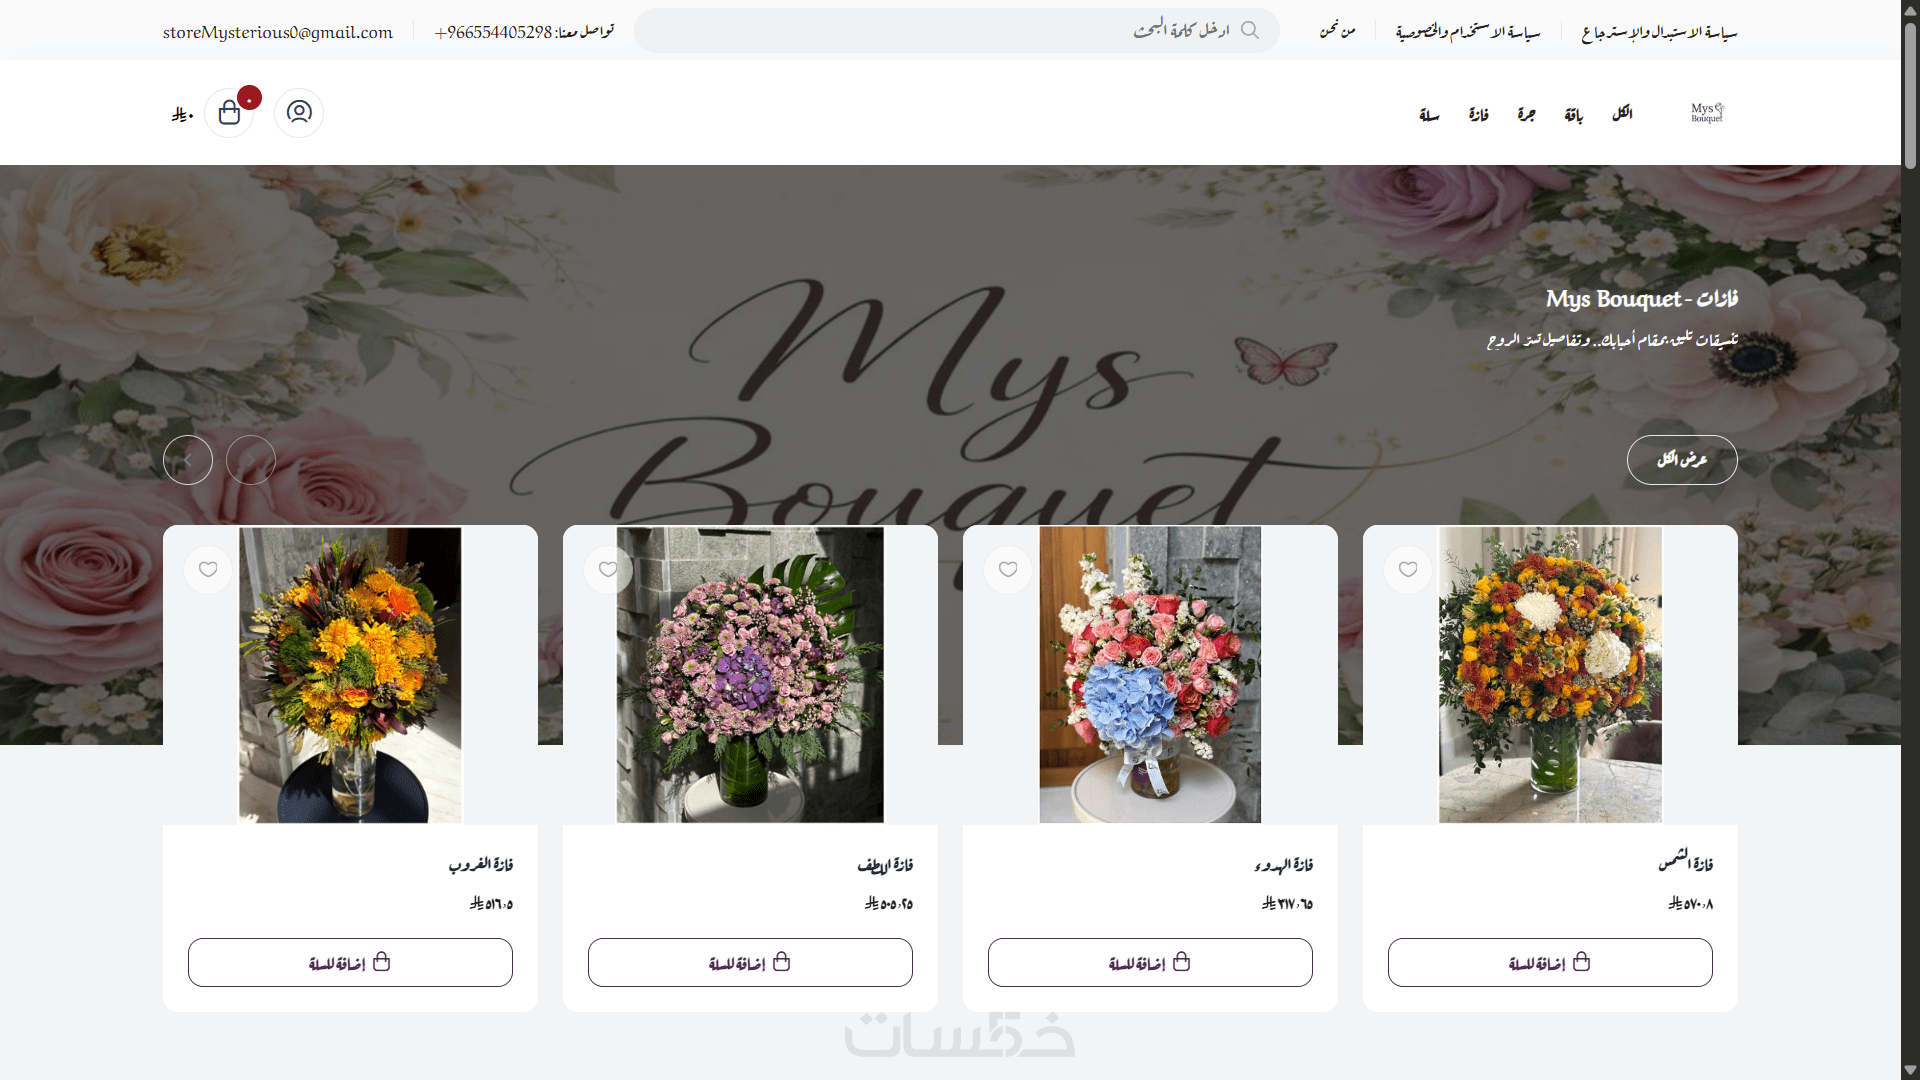Open the فازة category menu item
Image resolution: width=1920 pixels, height=1080 pixels.
pos(1479,115)
